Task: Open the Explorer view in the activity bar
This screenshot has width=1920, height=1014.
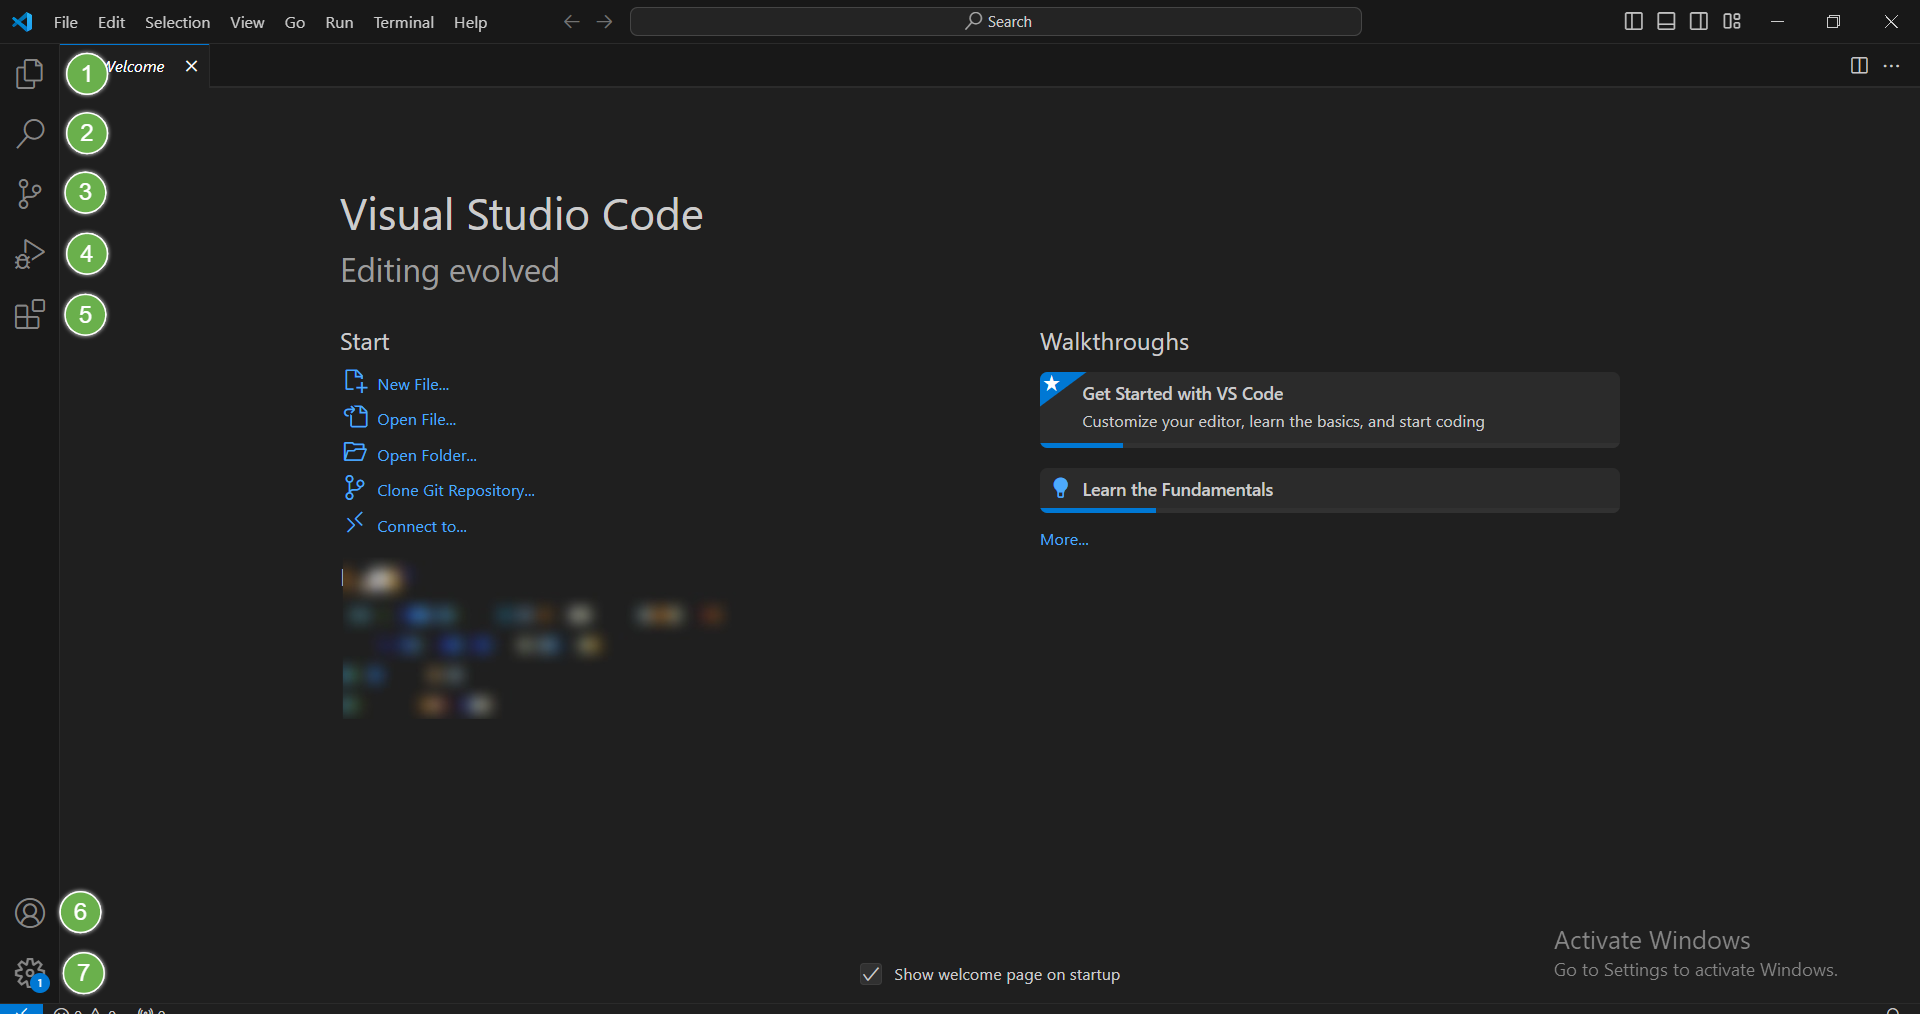Action: click(x=30, y=74)
